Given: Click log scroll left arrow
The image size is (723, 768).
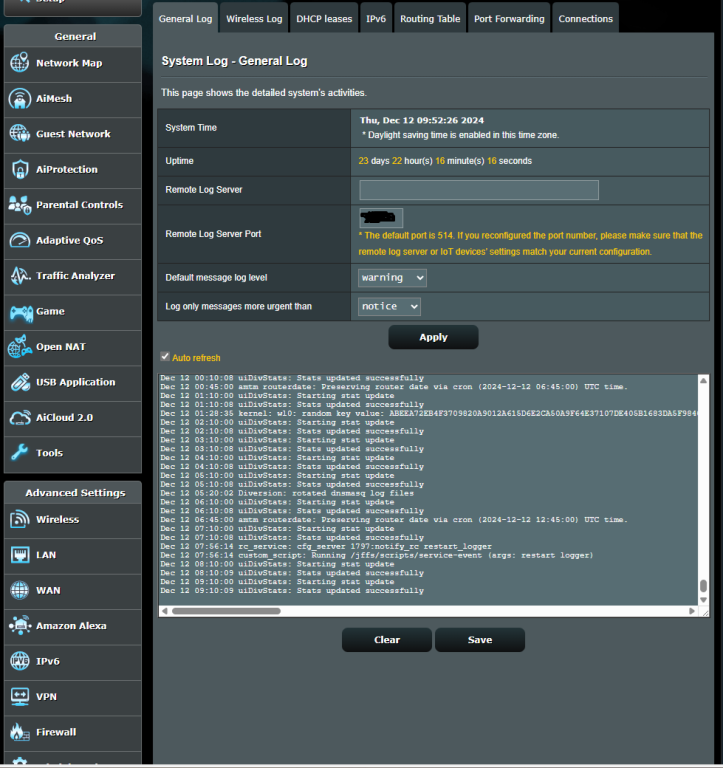Looking at the screenshot, I should click(165, 611).
